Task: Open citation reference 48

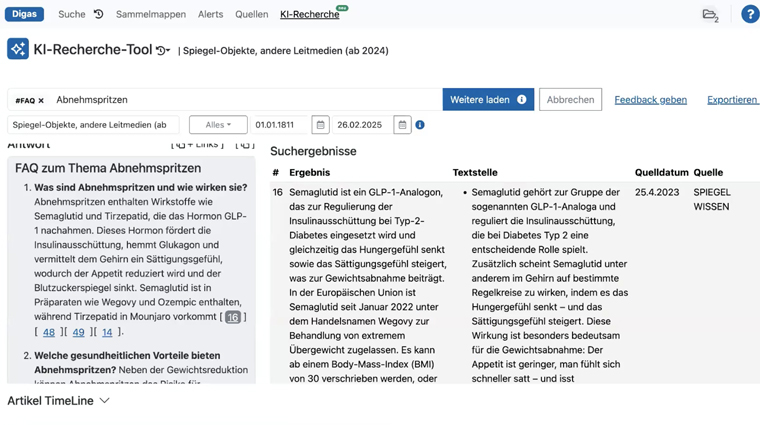Action: point(49,332)
